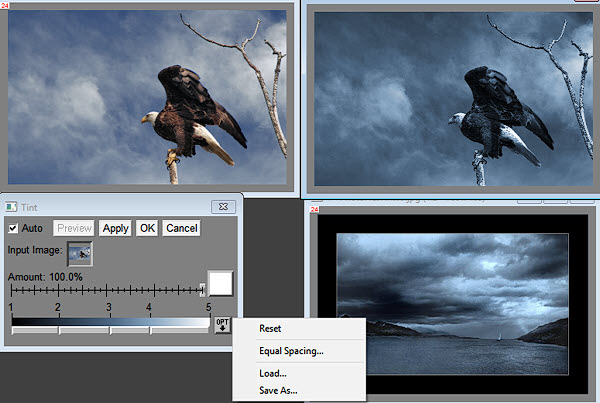Viewport: 600px width, 403px height.
Task: Choose Load... from the options menu
Action: click(273, 373)
